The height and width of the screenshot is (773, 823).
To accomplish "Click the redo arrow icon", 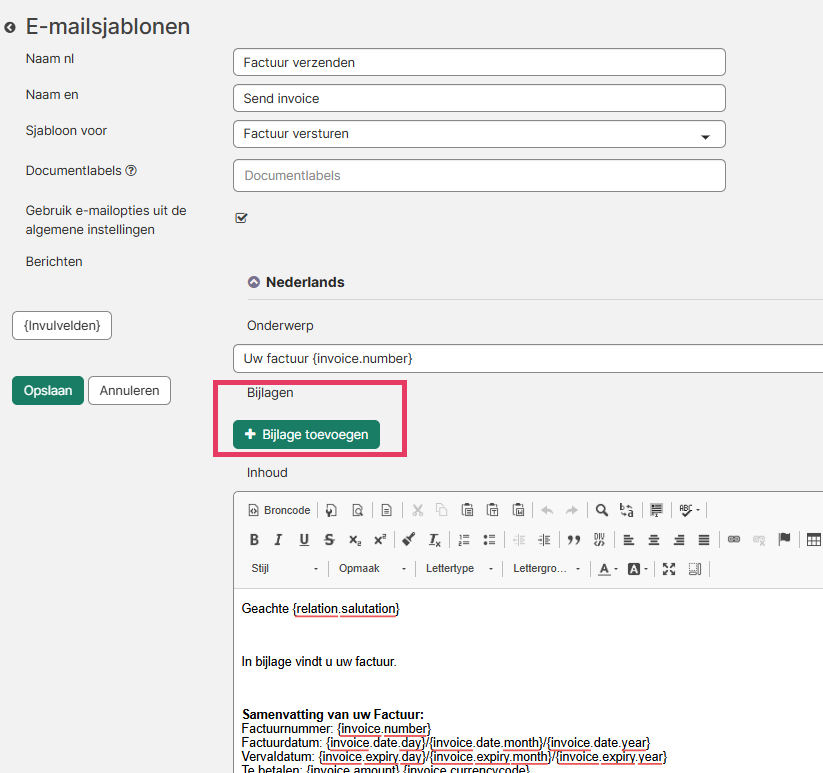I will tap(572, 510).
